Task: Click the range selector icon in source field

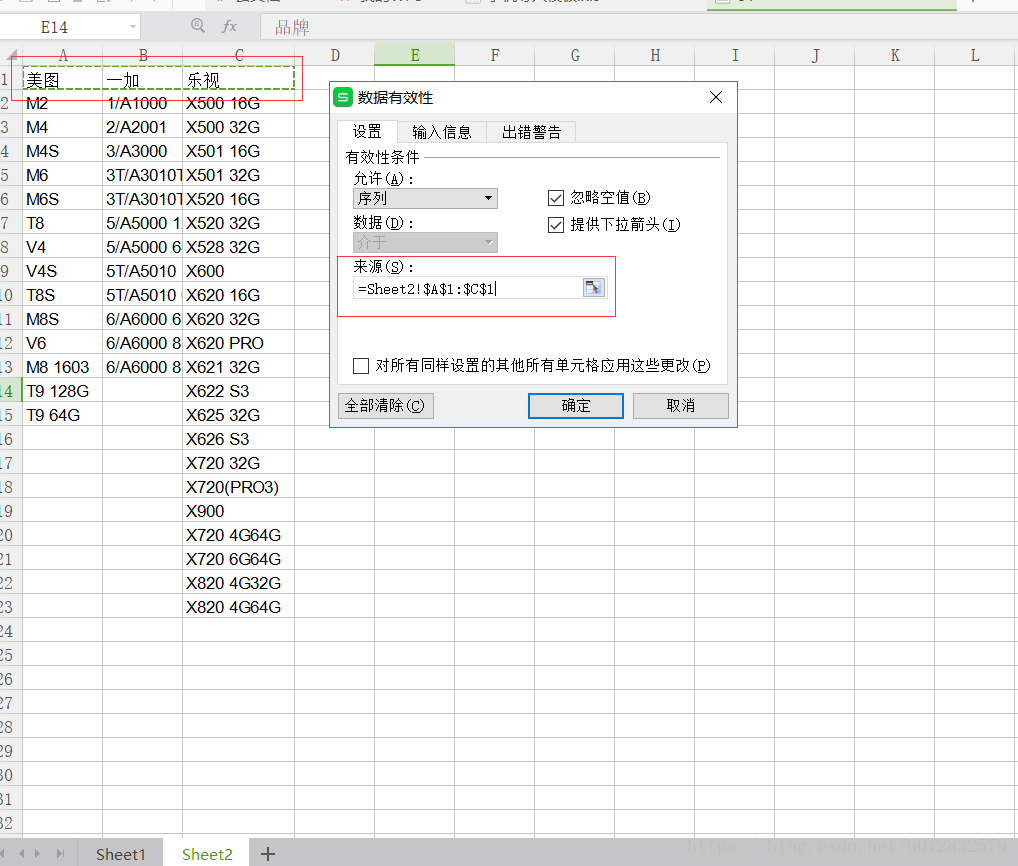Action: (x=593, y=288)
